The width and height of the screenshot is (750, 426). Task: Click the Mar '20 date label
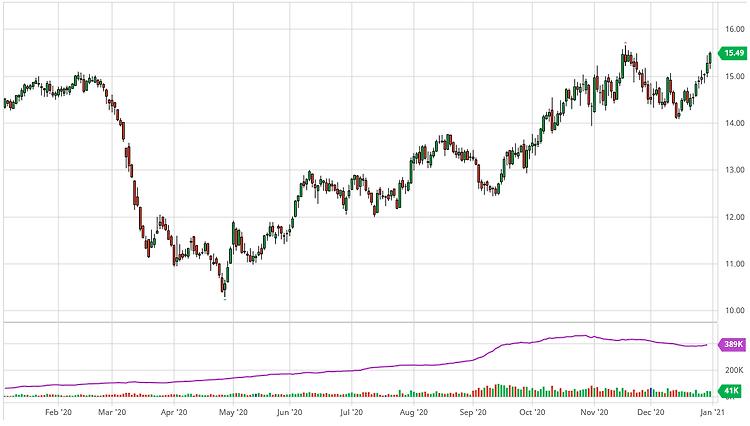coord(112,412)
